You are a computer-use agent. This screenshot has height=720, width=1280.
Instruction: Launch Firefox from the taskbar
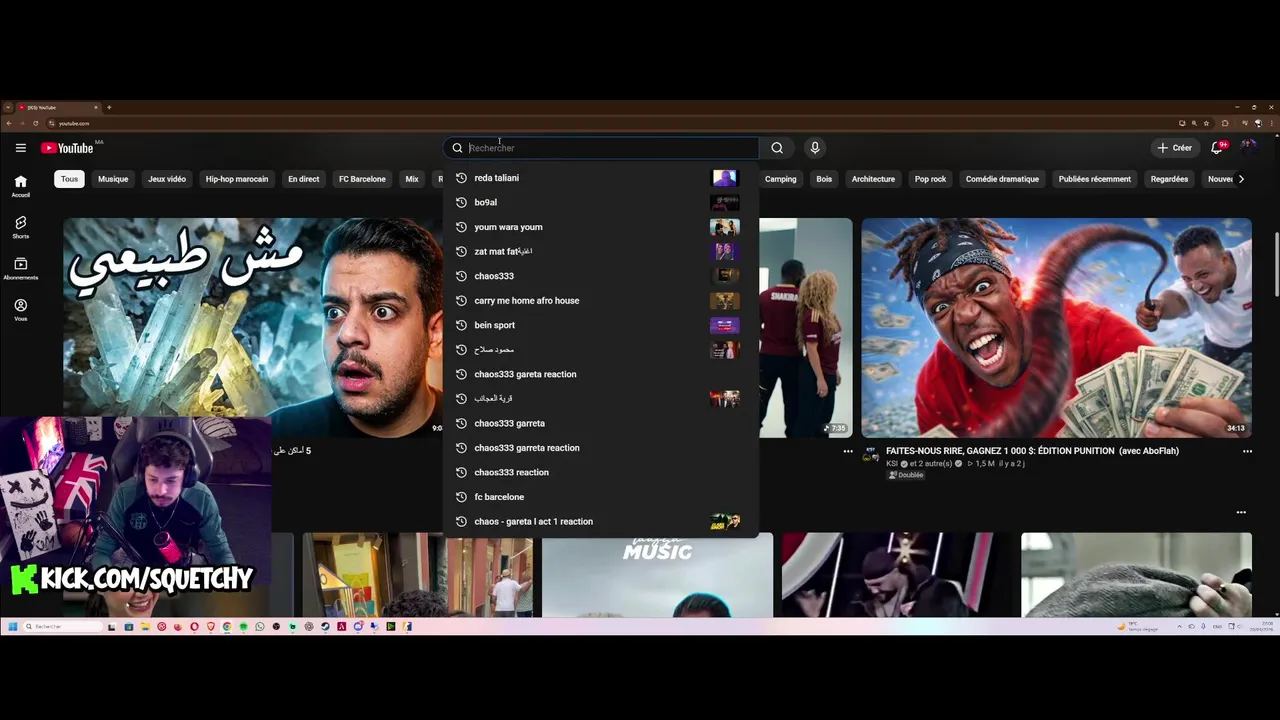(x=178, y=627)
